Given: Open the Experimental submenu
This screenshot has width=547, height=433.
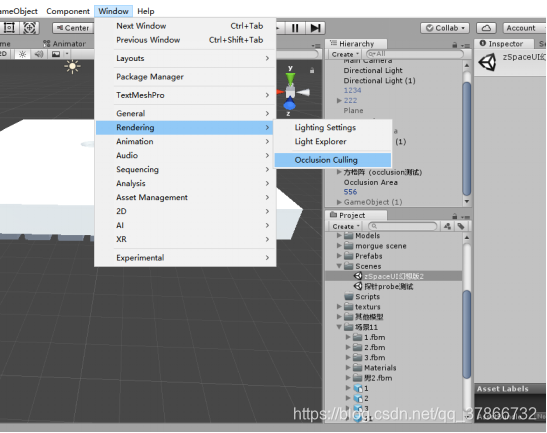Looking at the screenshot, I should (x=185, y=258).
